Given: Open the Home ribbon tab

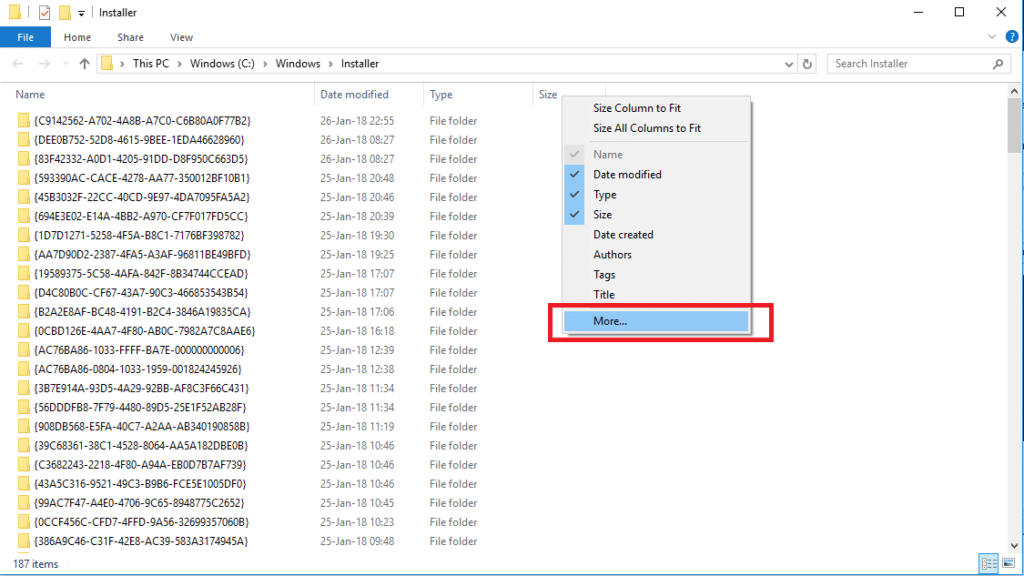Looking at the screenshot, I should [77, 37].
